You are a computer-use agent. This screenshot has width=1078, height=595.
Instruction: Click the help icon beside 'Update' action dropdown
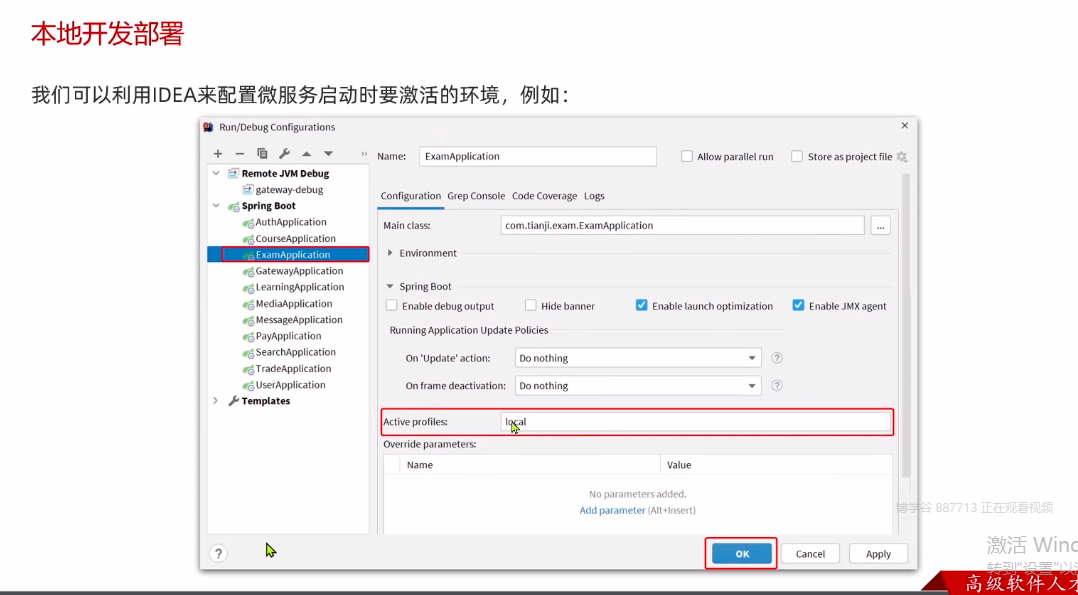777,358
